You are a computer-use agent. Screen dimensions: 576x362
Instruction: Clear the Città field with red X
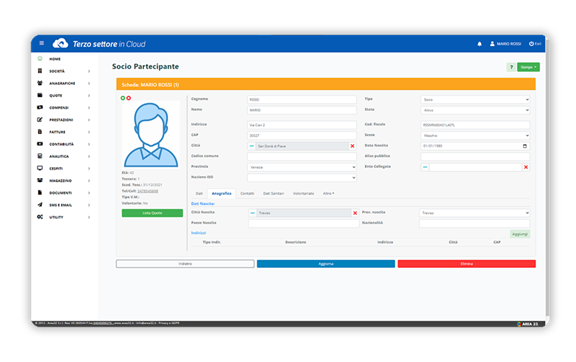[x=352, y=146]
